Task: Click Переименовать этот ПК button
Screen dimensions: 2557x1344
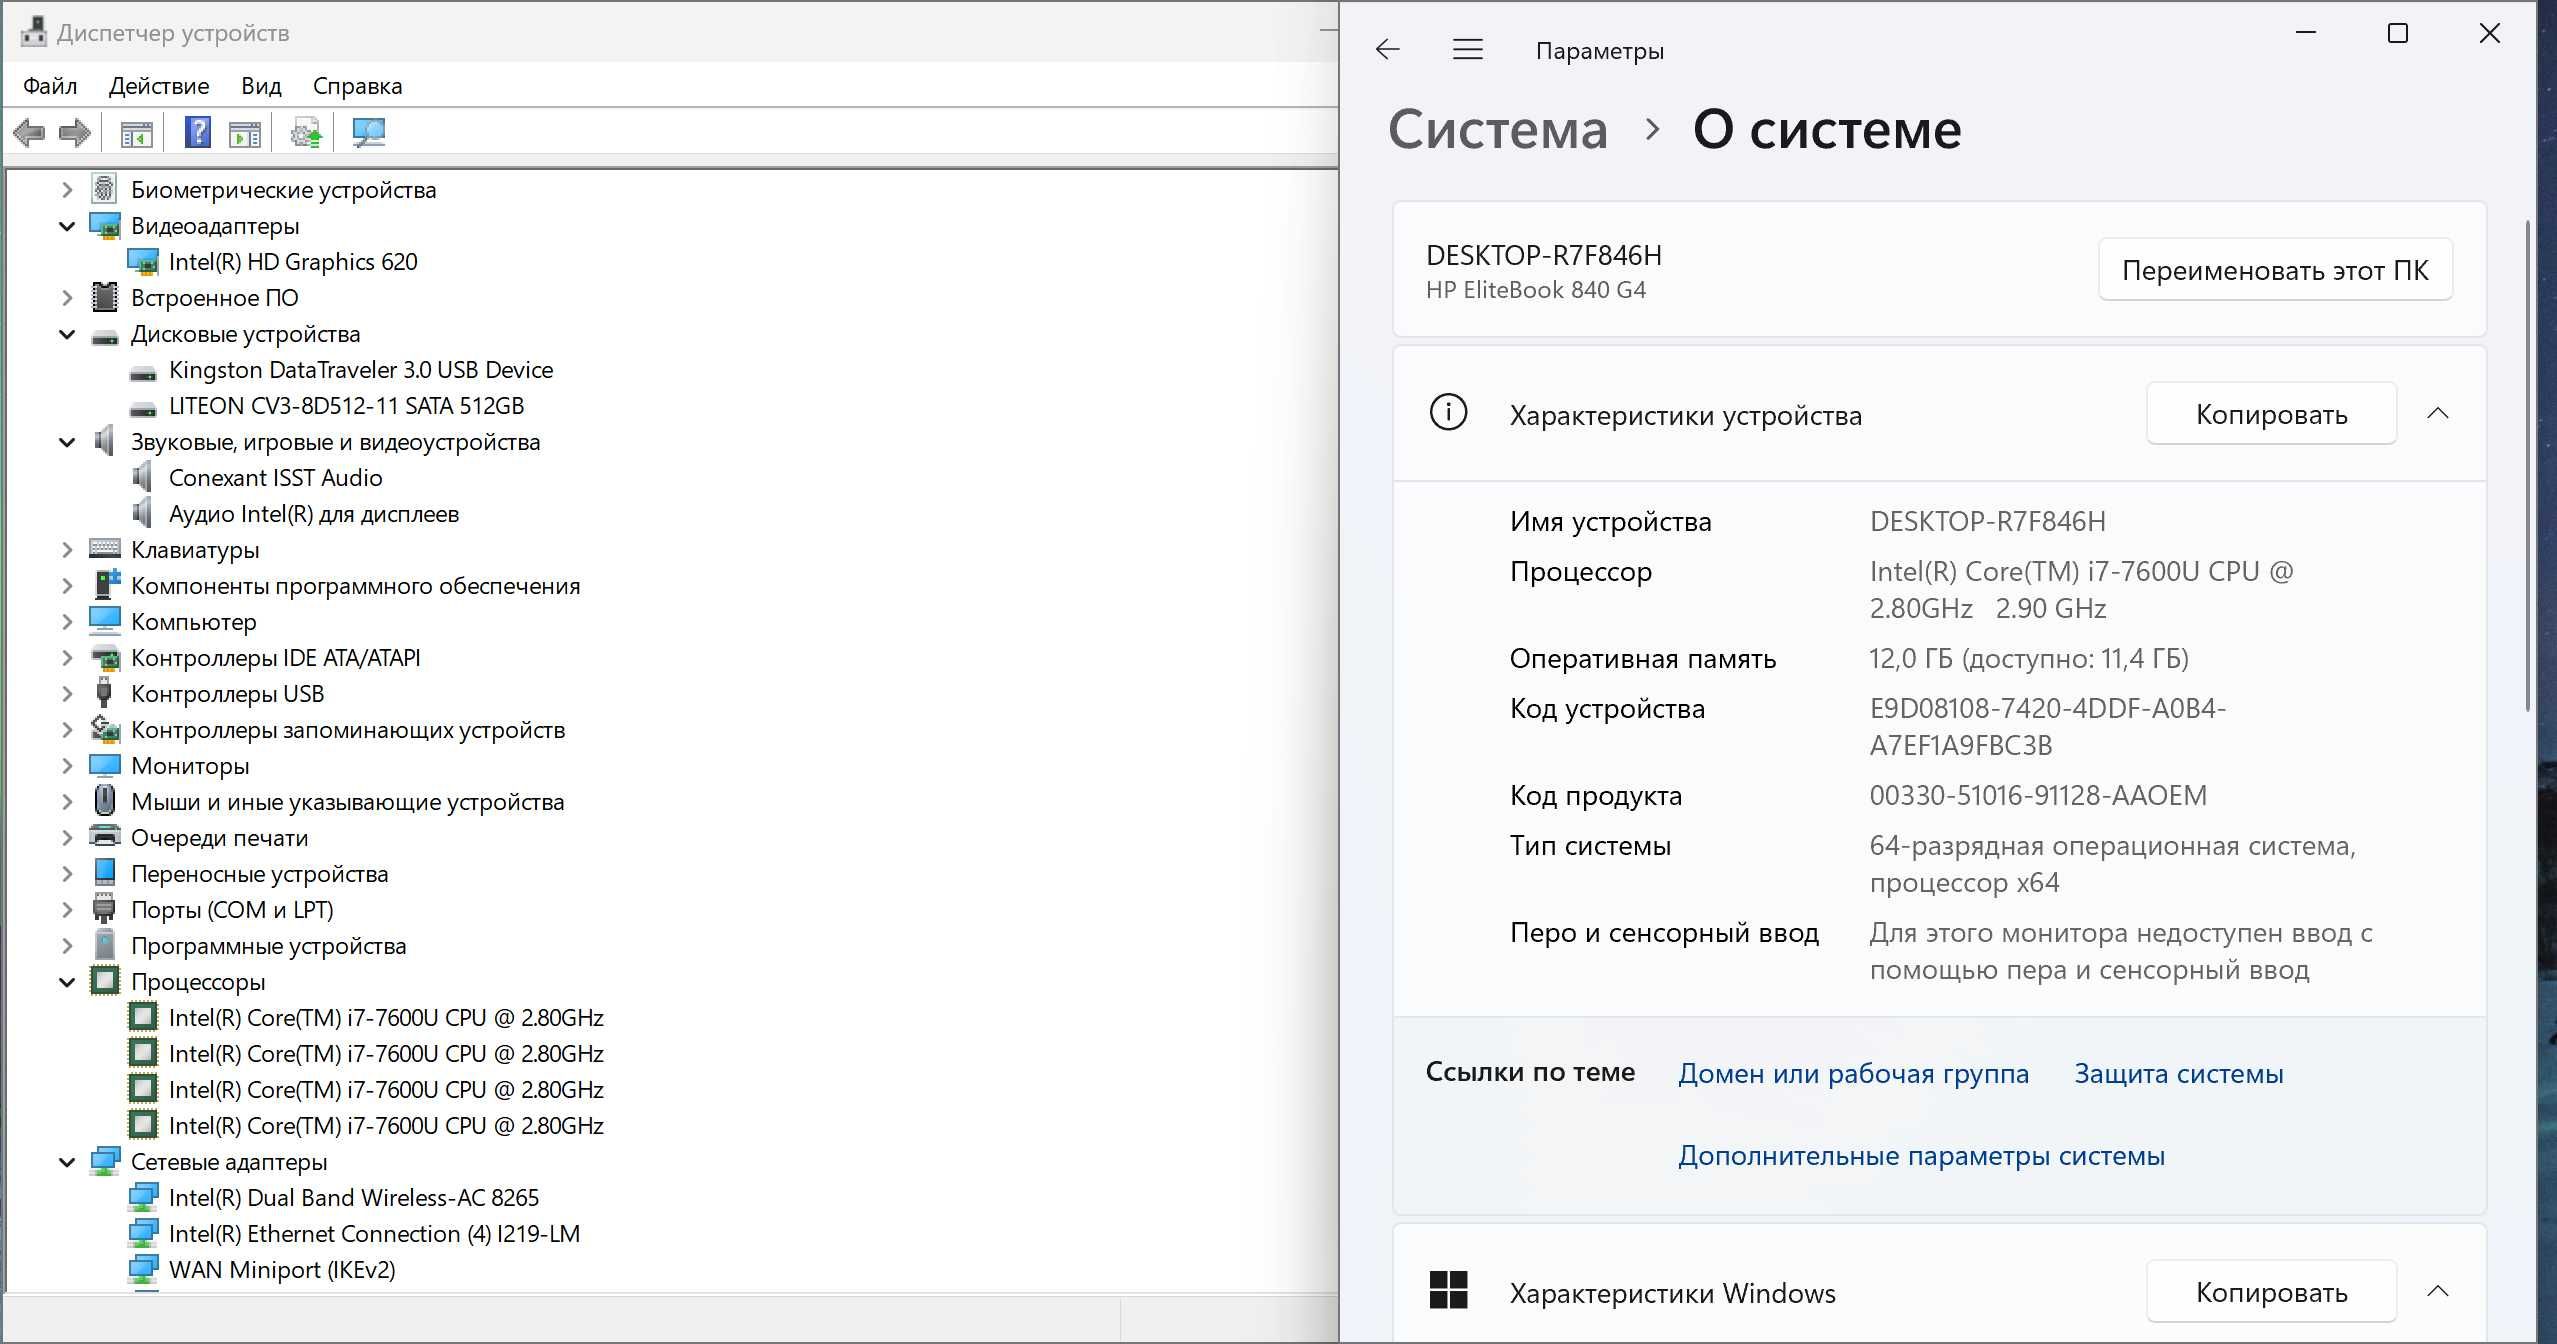Action: [x=2275, y=270]
